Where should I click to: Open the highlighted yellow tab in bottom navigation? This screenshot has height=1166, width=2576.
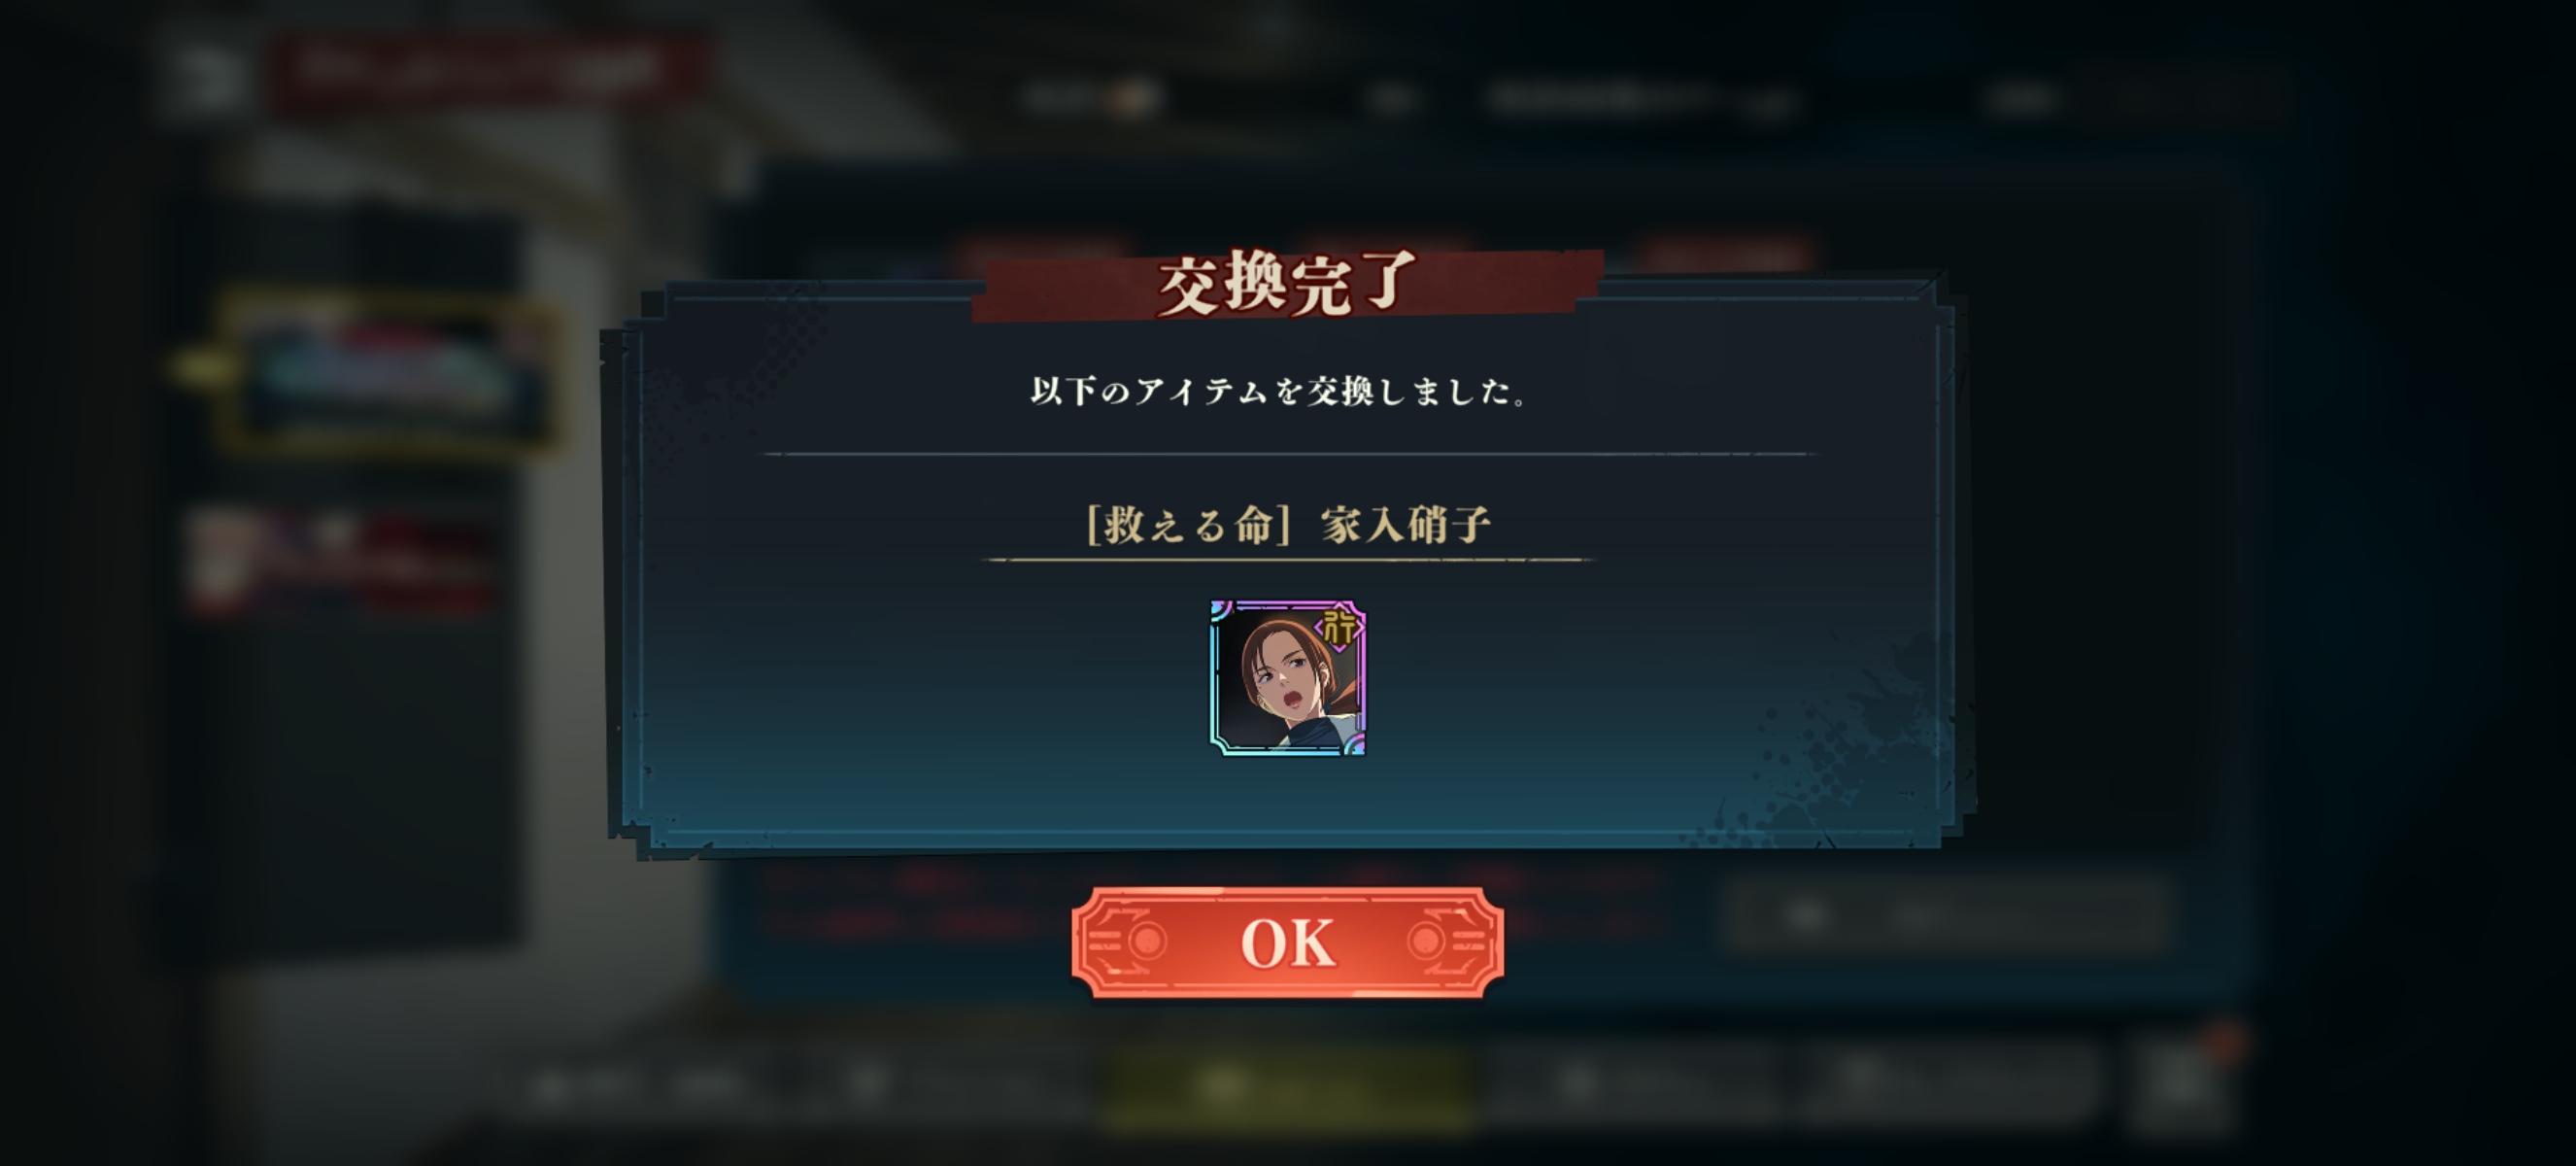coord(1285,1086)
